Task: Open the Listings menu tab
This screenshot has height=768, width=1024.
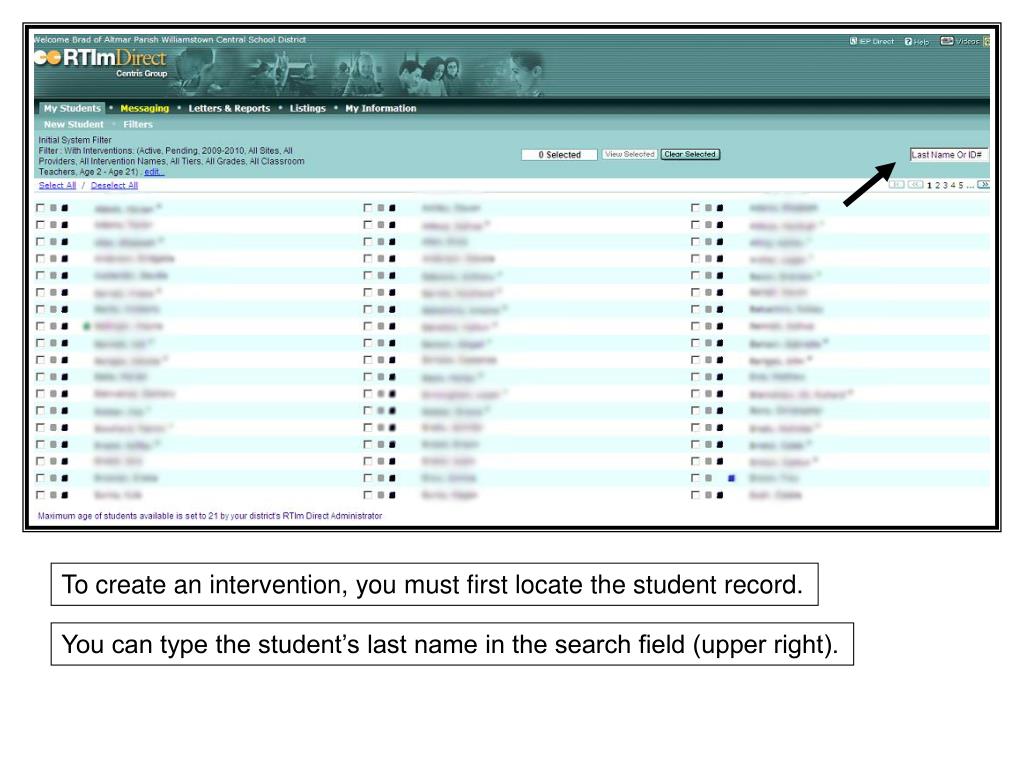Action: pos(307,108)
